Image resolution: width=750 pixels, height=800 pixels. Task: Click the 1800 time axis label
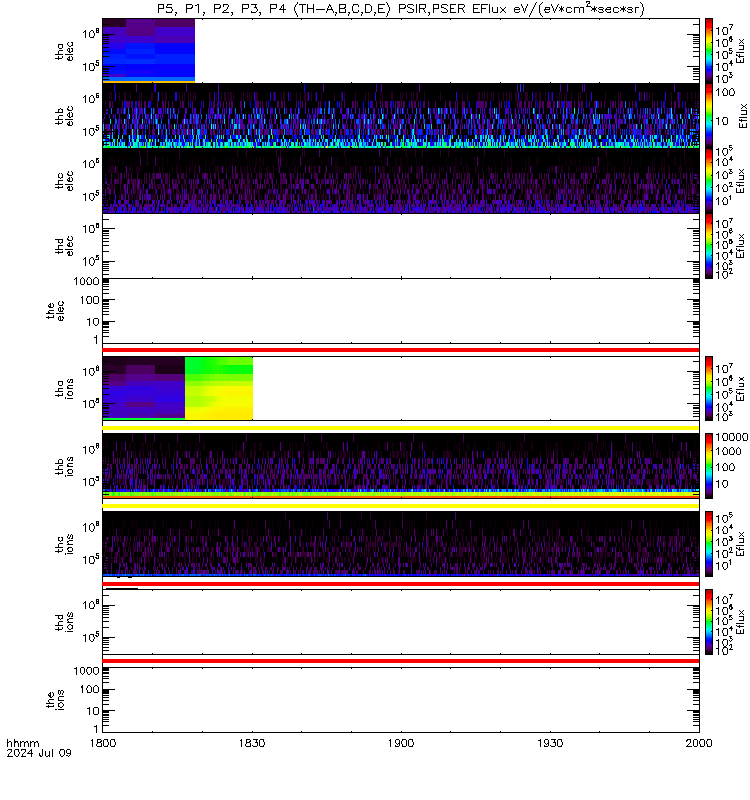point(103,743)
